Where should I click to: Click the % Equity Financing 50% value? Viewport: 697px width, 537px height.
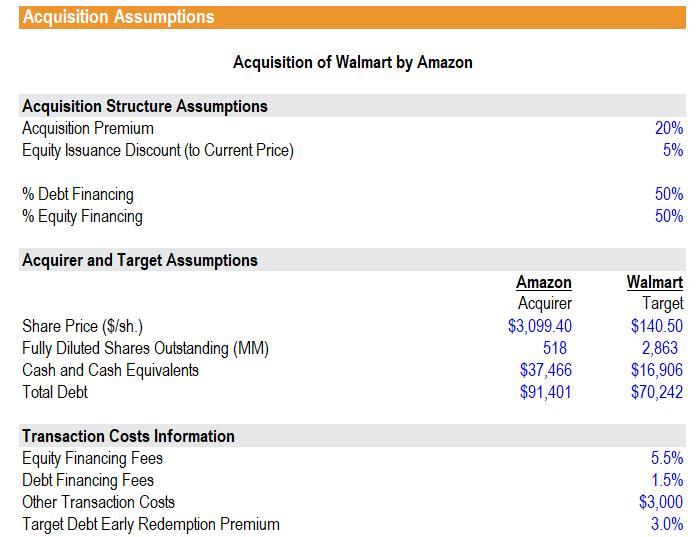pos(669,216)
